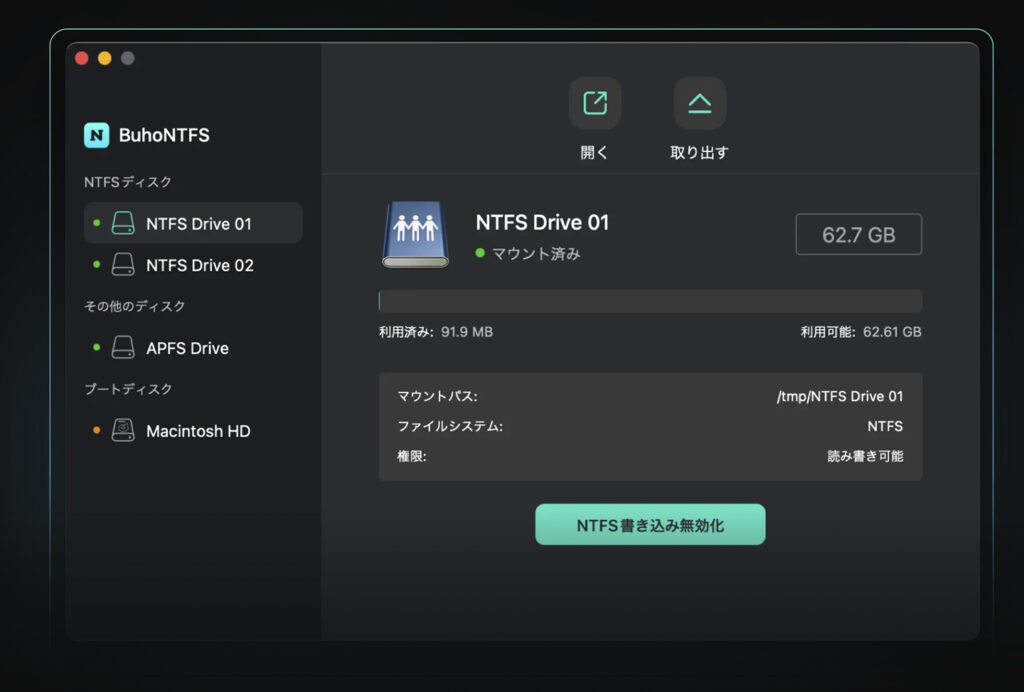Click the BuhoNTFS logo icon
This screenshot has height=692, width=1024.
point(97,135)
